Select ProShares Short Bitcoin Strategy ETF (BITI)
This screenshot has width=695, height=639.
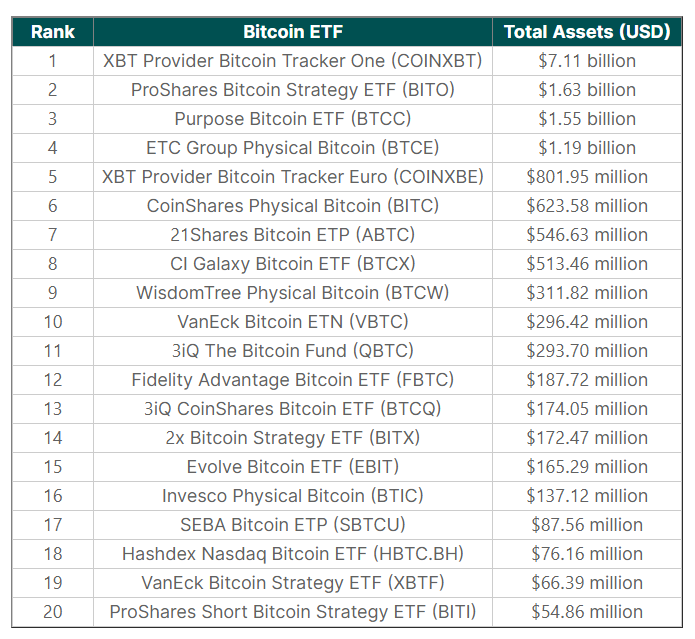[292, 612]
